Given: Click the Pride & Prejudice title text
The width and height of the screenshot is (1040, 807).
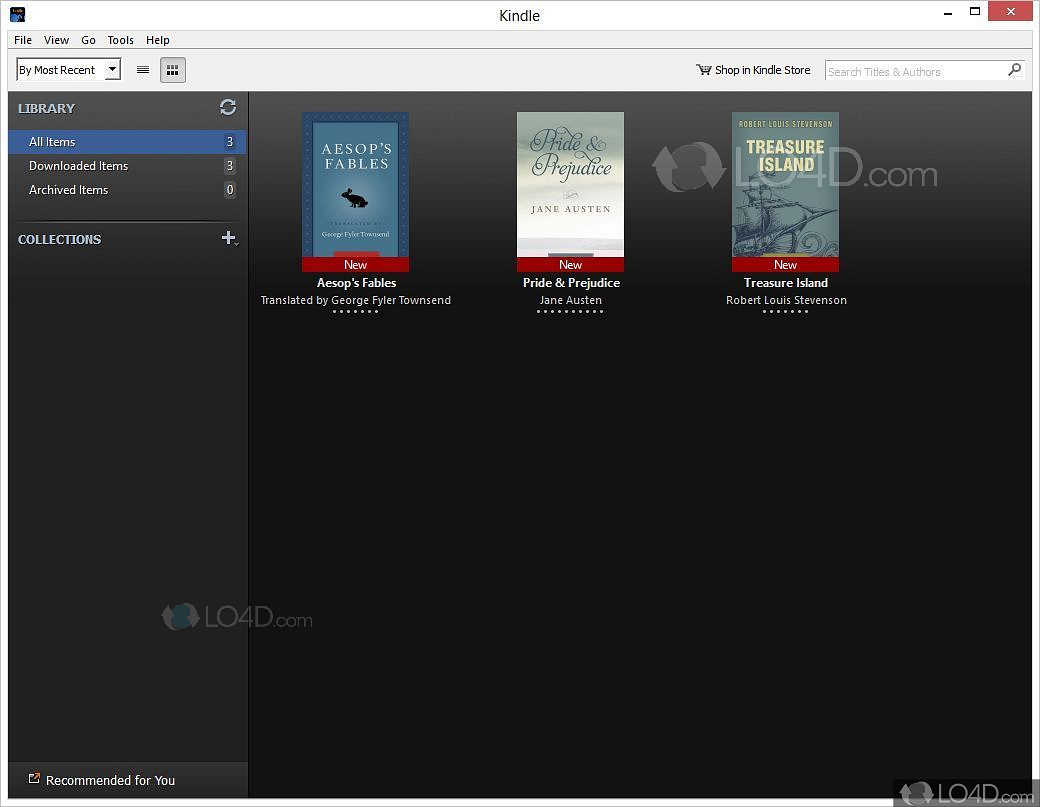Looking at the screenshot, I should pos(571,282).
